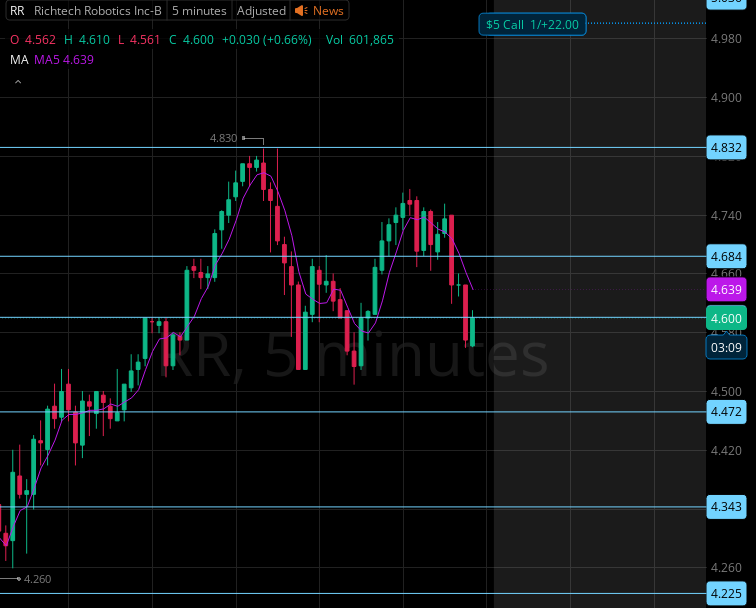Select the 4.832 price line label

tap(726, 148)
